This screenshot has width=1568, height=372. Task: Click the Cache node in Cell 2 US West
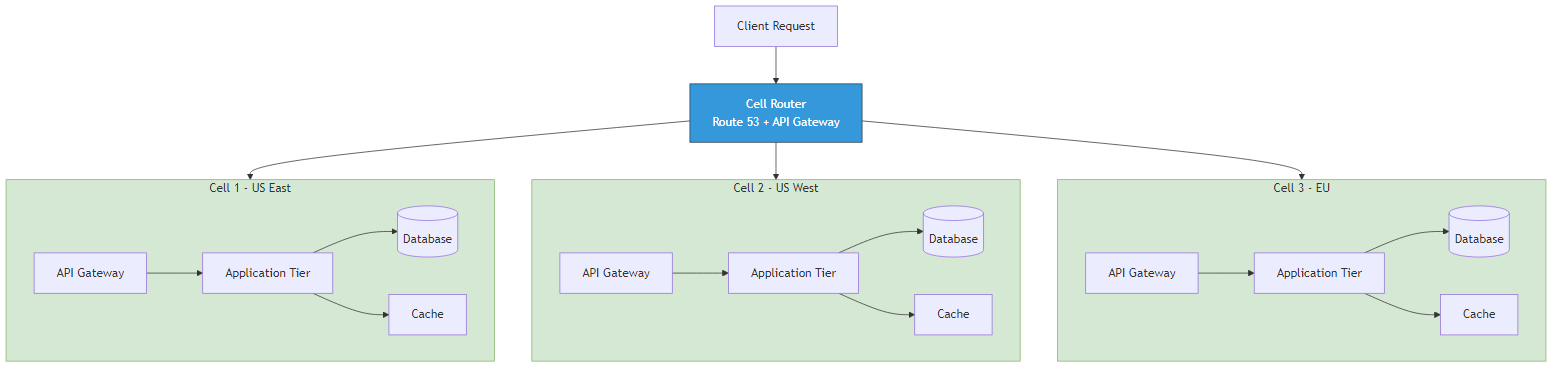click(953, 314)
